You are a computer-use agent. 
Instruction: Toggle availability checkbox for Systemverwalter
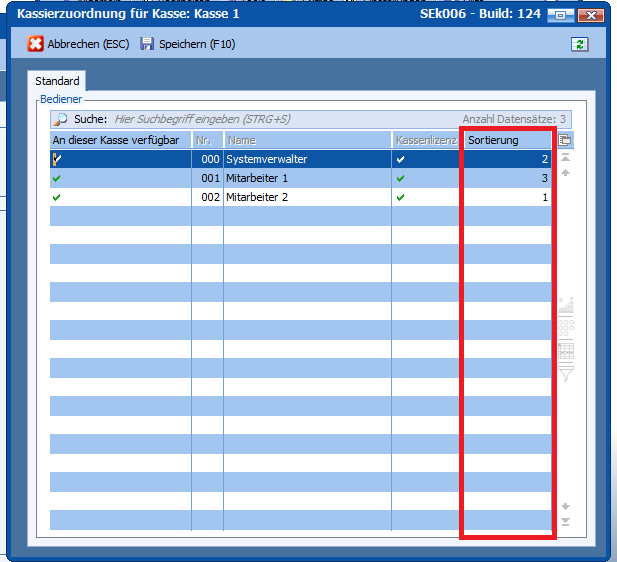[57, 159]
